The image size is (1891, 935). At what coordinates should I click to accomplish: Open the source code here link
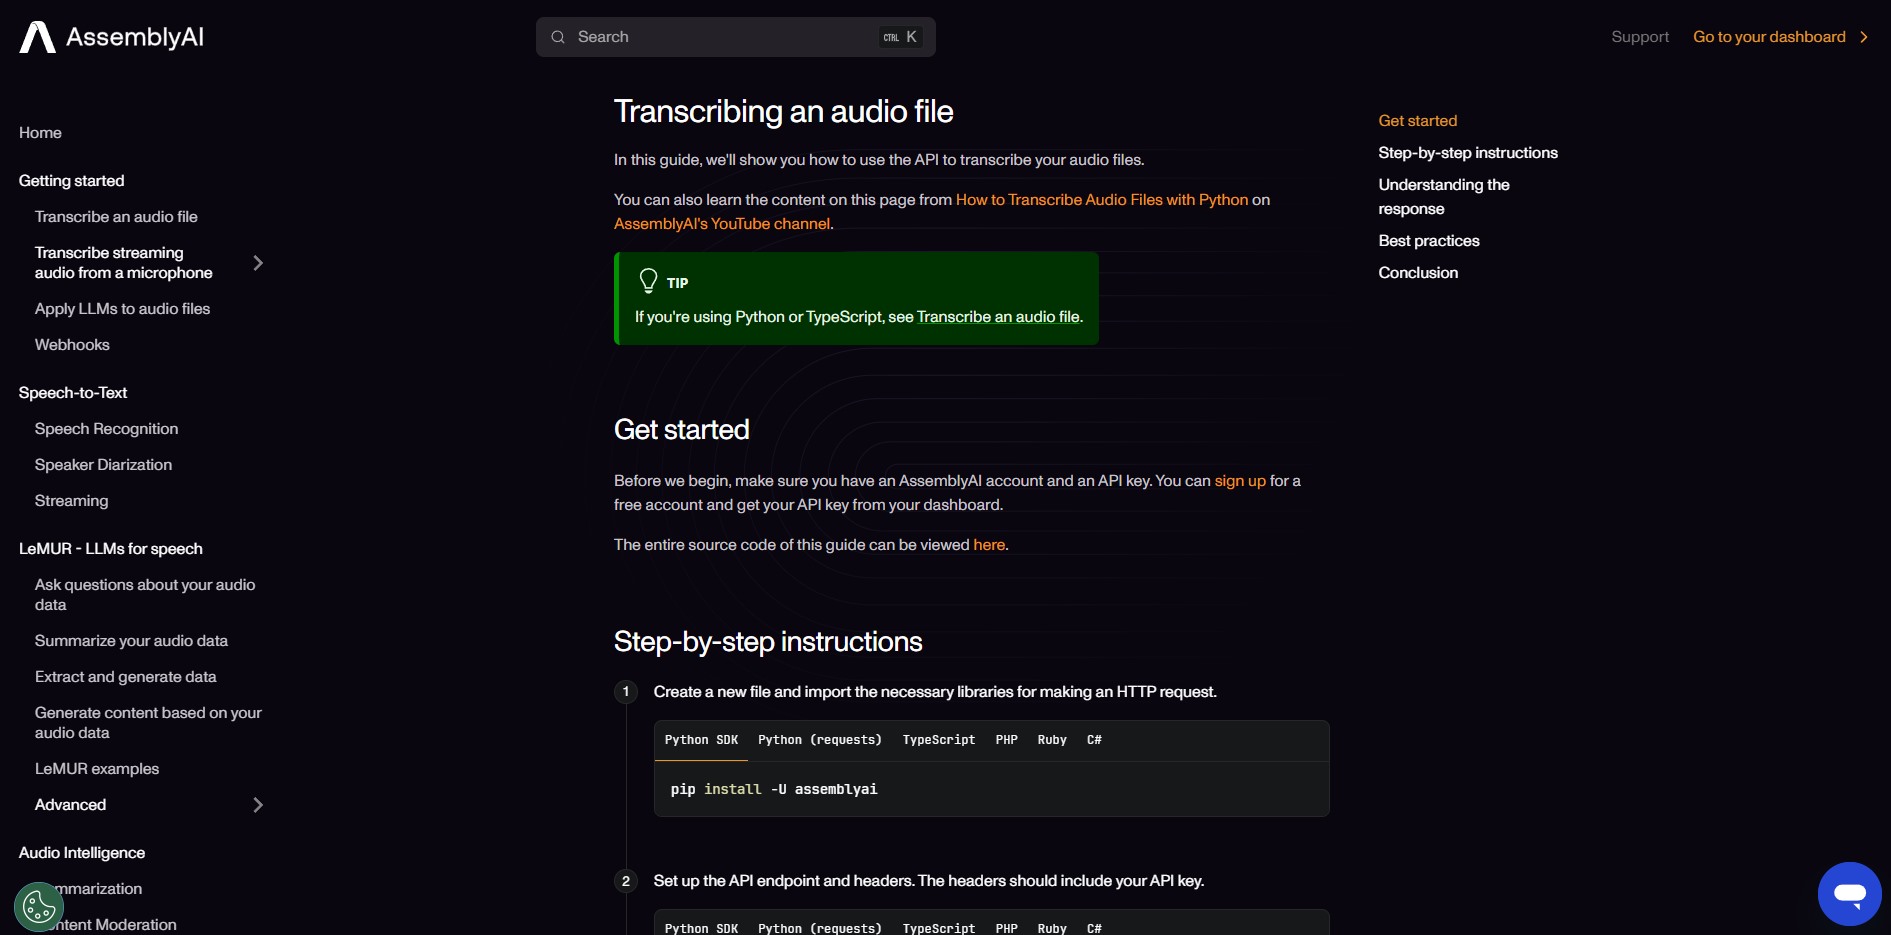tap(989, 545)
